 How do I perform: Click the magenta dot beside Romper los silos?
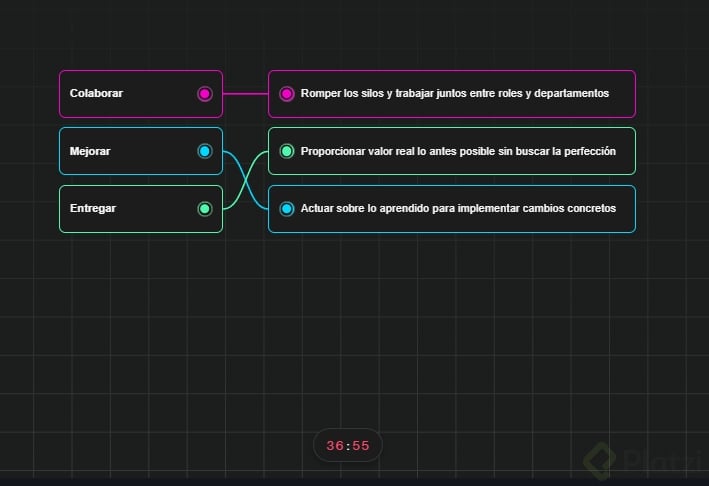[287, 94]
